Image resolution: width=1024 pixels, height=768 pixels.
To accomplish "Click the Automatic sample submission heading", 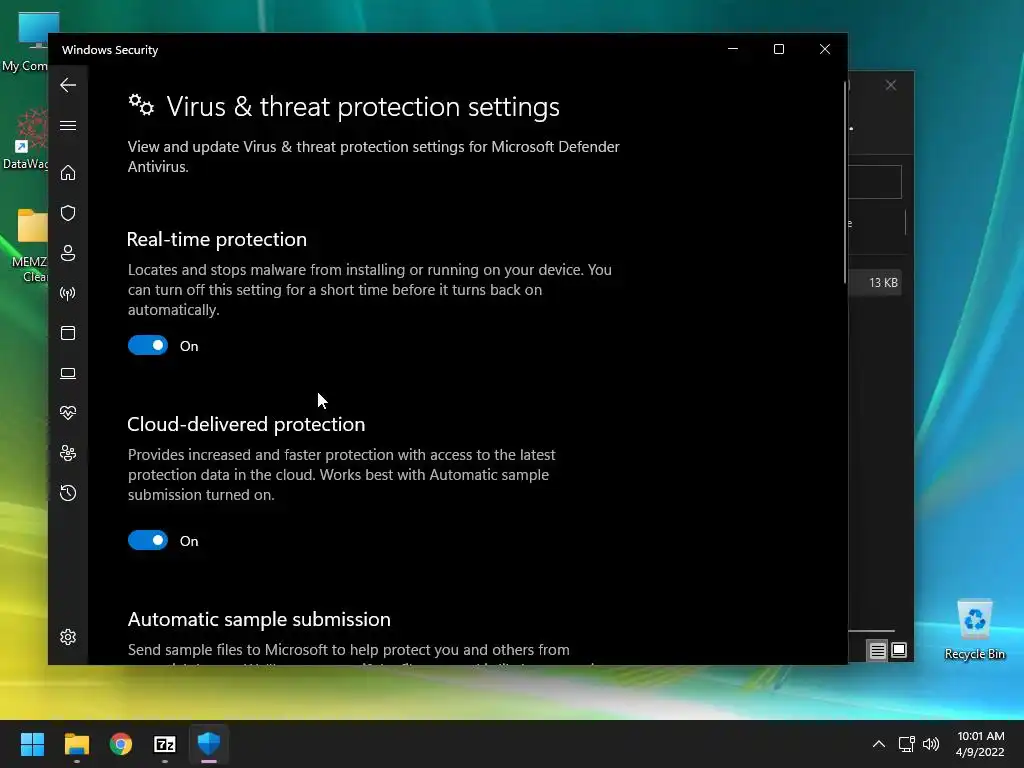I will click(259, 619).
